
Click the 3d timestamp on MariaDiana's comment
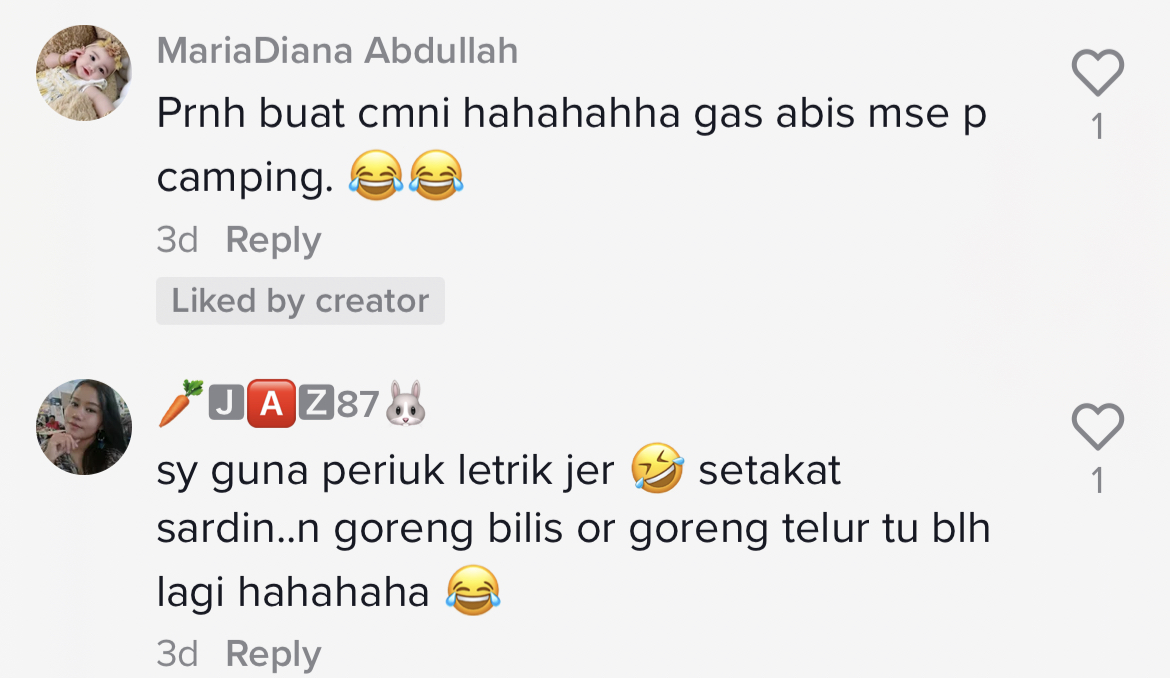point(178,240)
